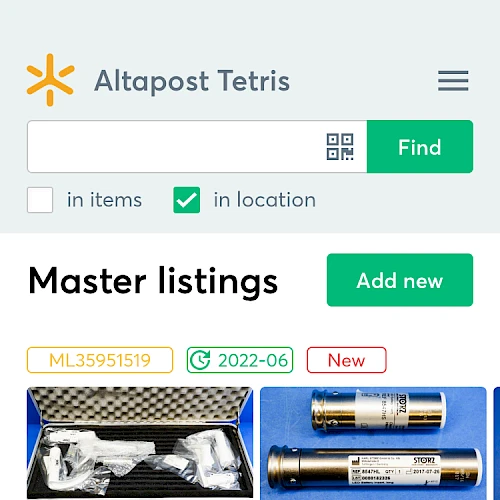Image resolution: width=500 pixels, height=500 pixels.
Task: Click the Find button
Action: coord(420,147)
